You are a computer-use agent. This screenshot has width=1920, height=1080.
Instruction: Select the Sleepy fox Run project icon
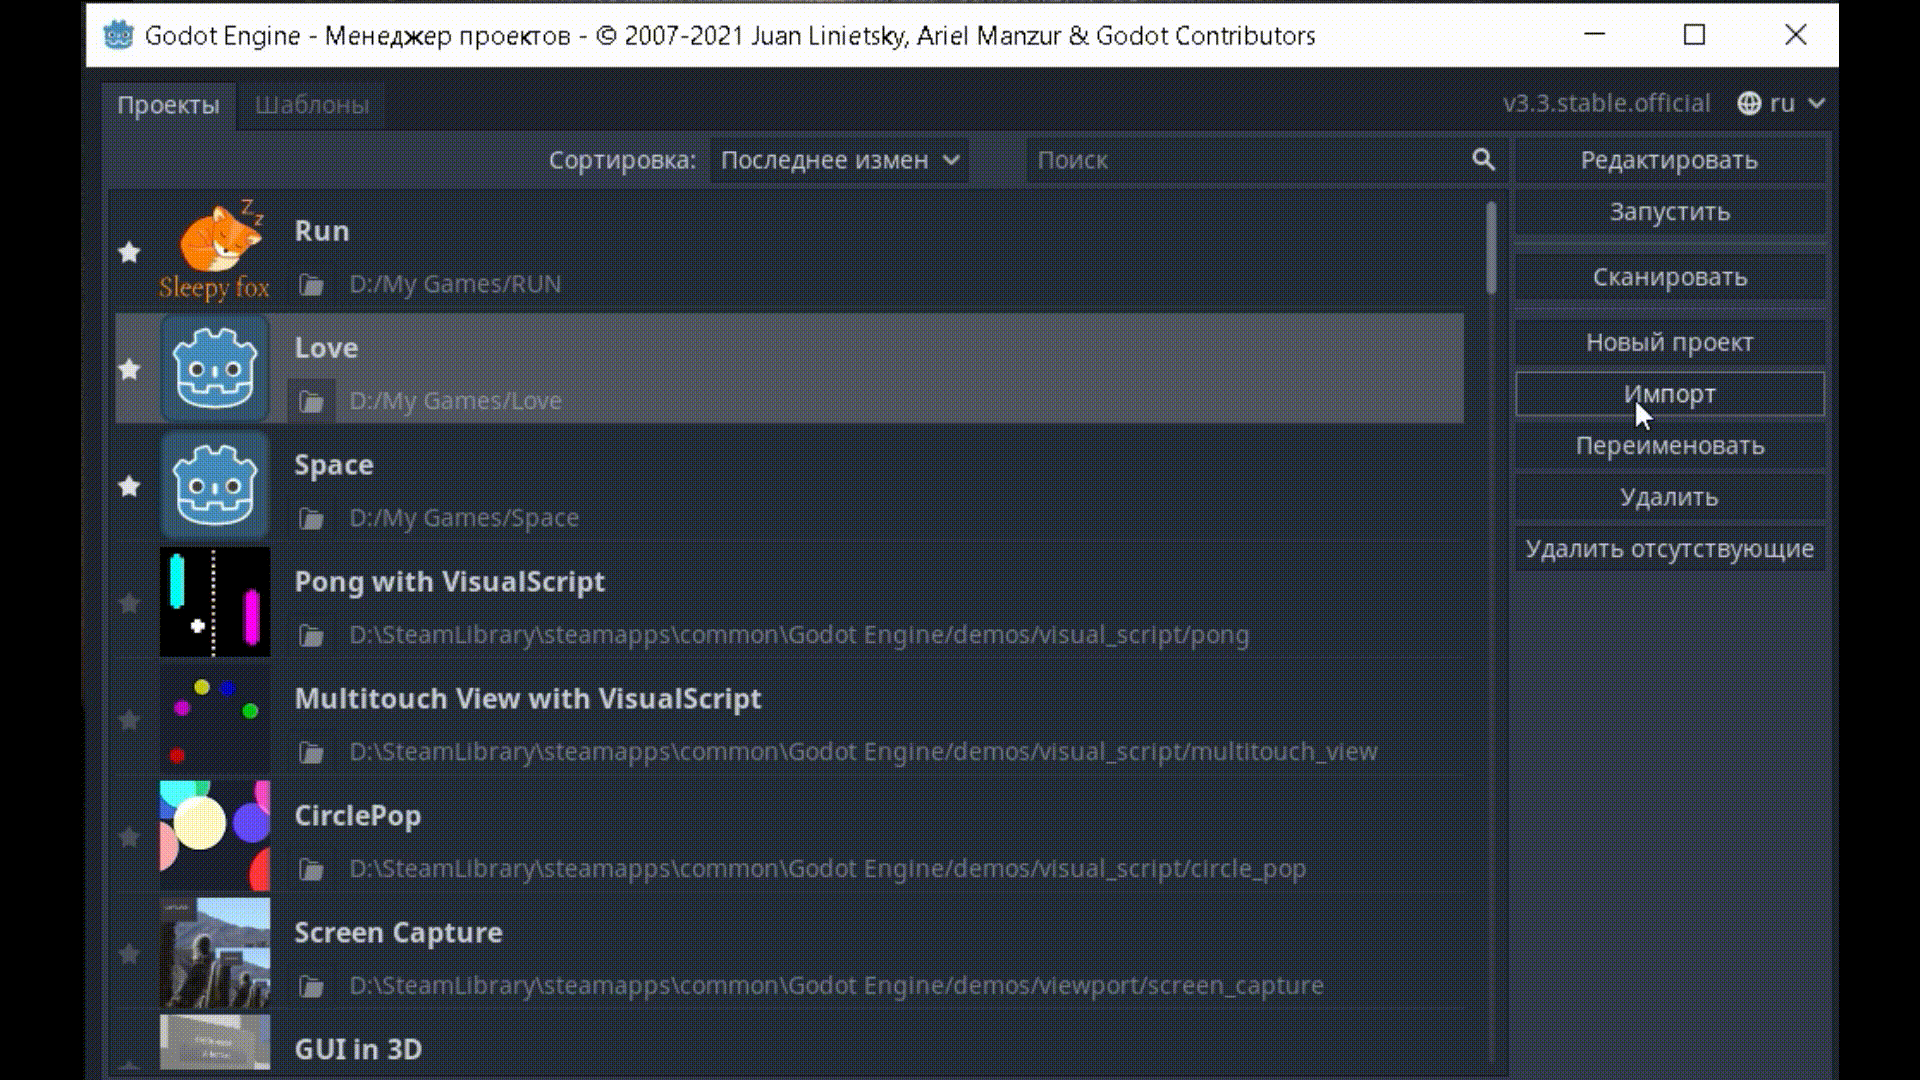pyautogui.click(x=215, y=251)
